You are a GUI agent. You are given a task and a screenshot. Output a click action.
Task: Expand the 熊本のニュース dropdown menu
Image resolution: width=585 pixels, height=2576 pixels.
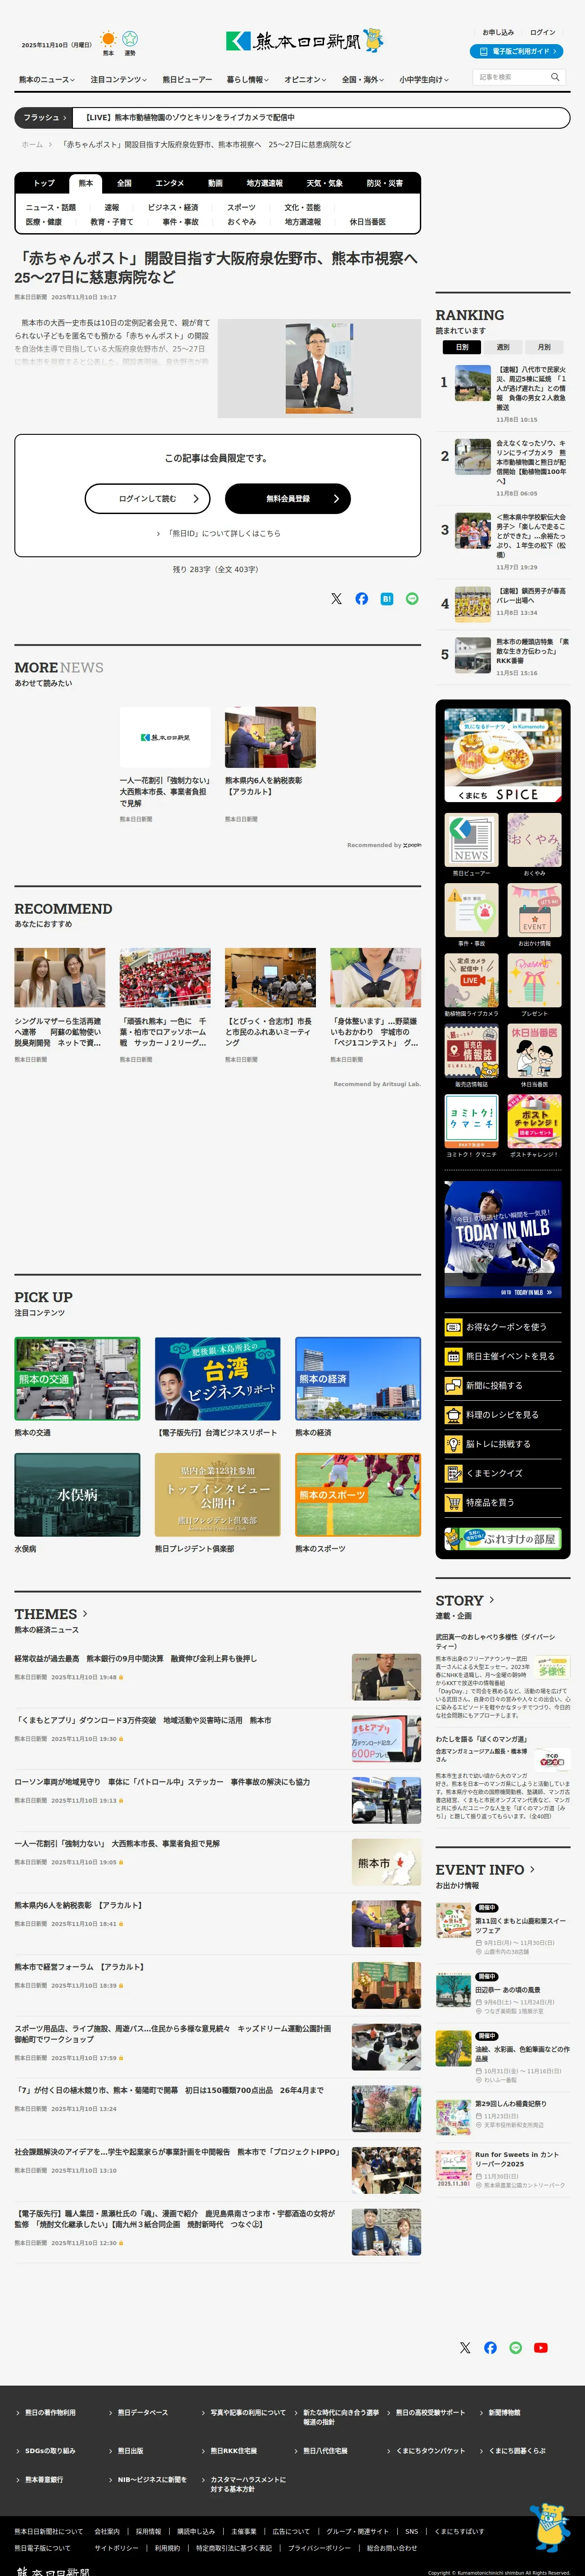(47, 79)
